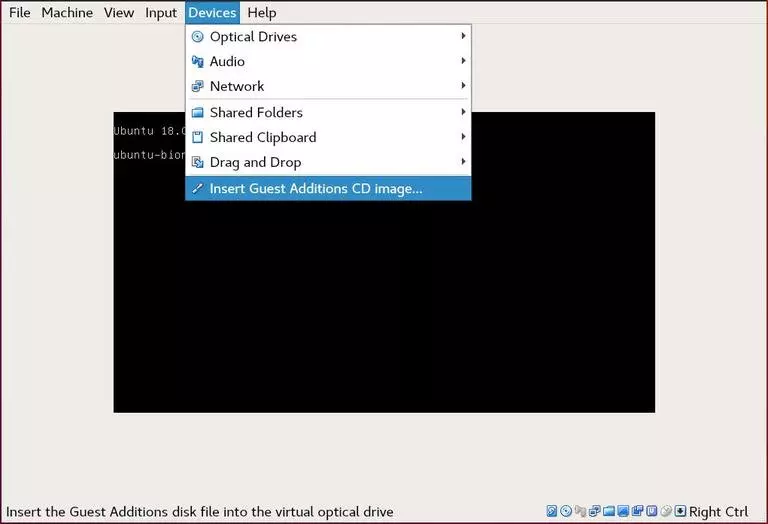Click the shared folders status bar icon

(609, 511)
